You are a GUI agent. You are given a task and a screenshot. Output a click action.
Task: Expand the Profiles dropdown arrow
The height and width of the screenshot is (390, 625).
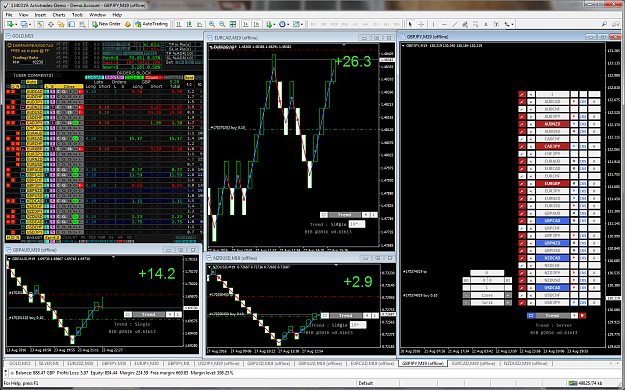[29, 24]
